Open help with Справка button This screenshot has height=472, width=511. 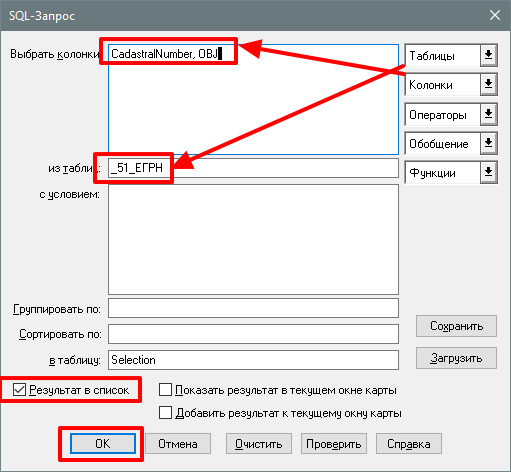click(x=409, y=444)
